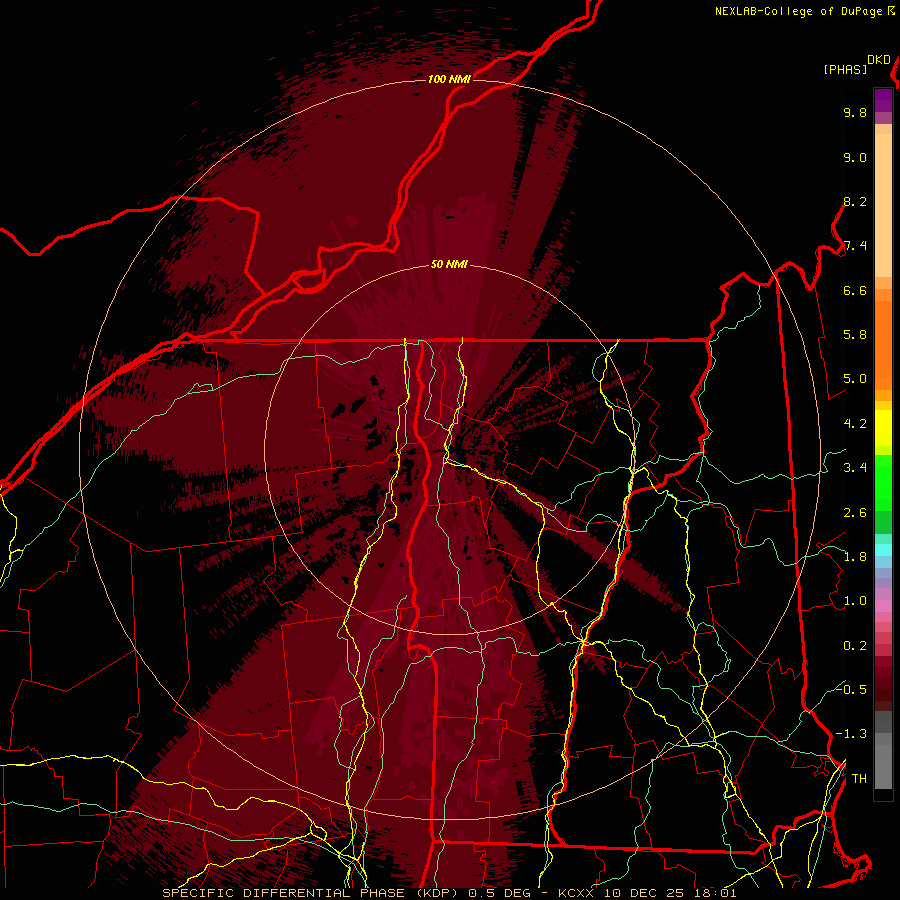Pick the bright green segment of the color bar
The height and width of the screenshot is (900, 900).
[x=883, y=482]
